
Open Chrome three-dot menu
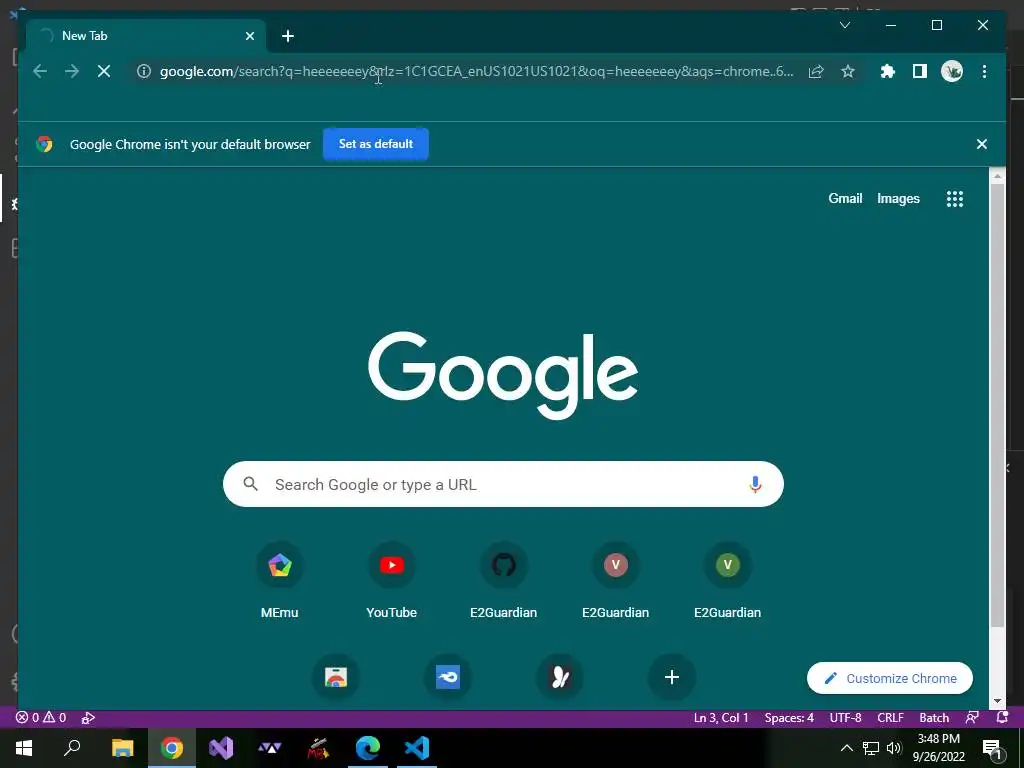(x=984, y=71)
